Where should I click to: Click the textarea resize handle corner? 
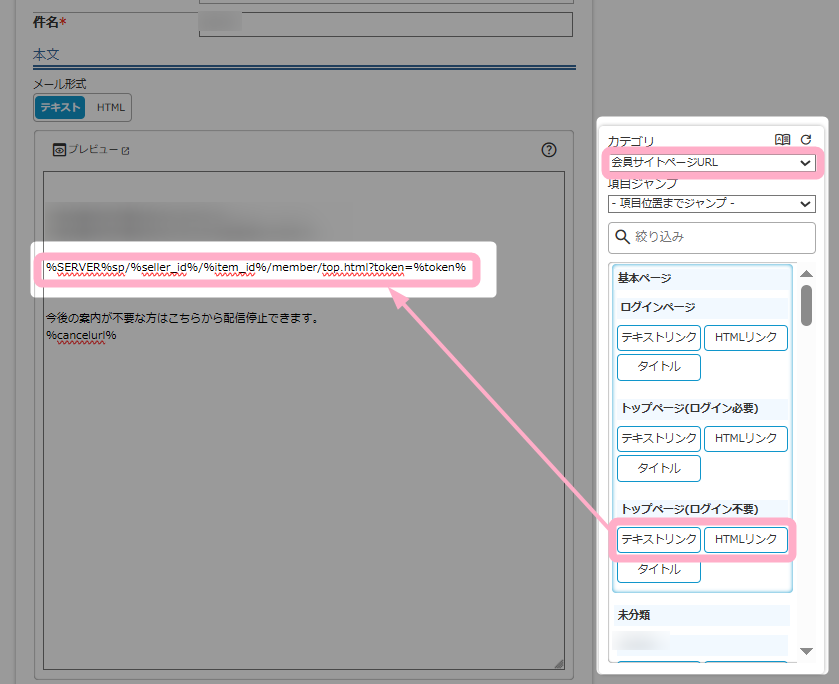[x=559, y=664]
